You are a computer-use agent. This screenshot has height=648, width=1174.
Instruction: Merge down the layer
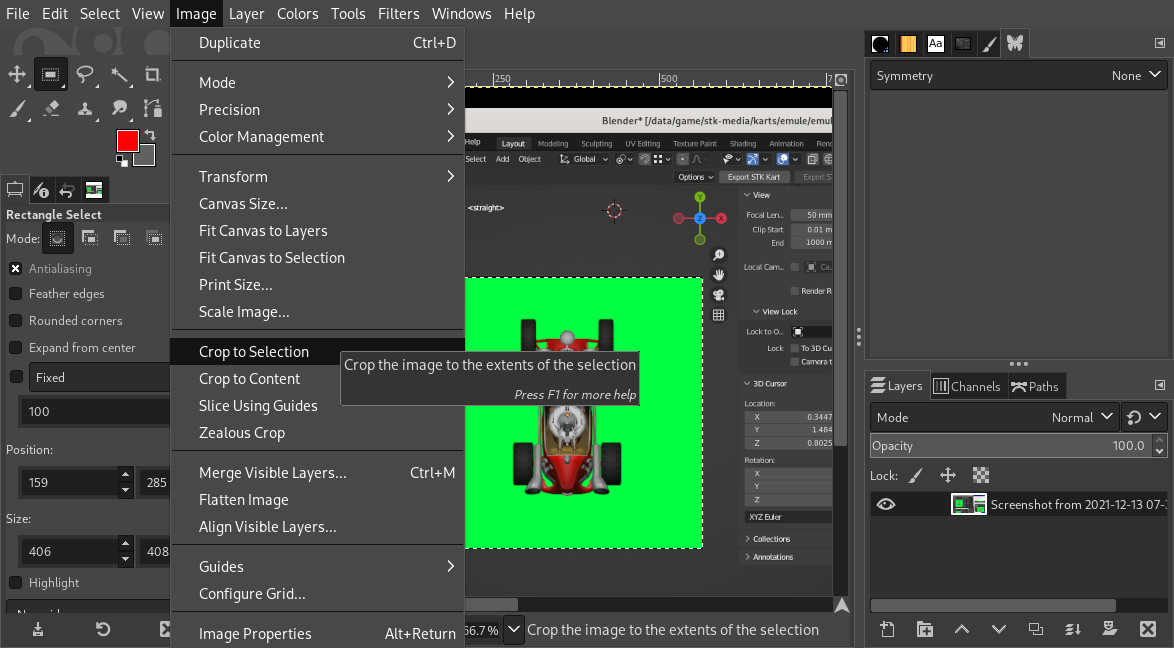tap(1073, 629)
